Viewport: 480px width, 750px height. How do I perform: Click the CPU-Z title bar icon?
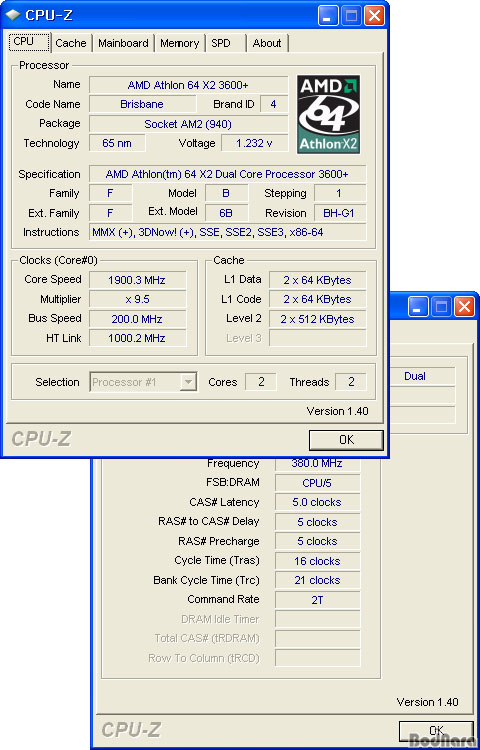tap(13, 15)
